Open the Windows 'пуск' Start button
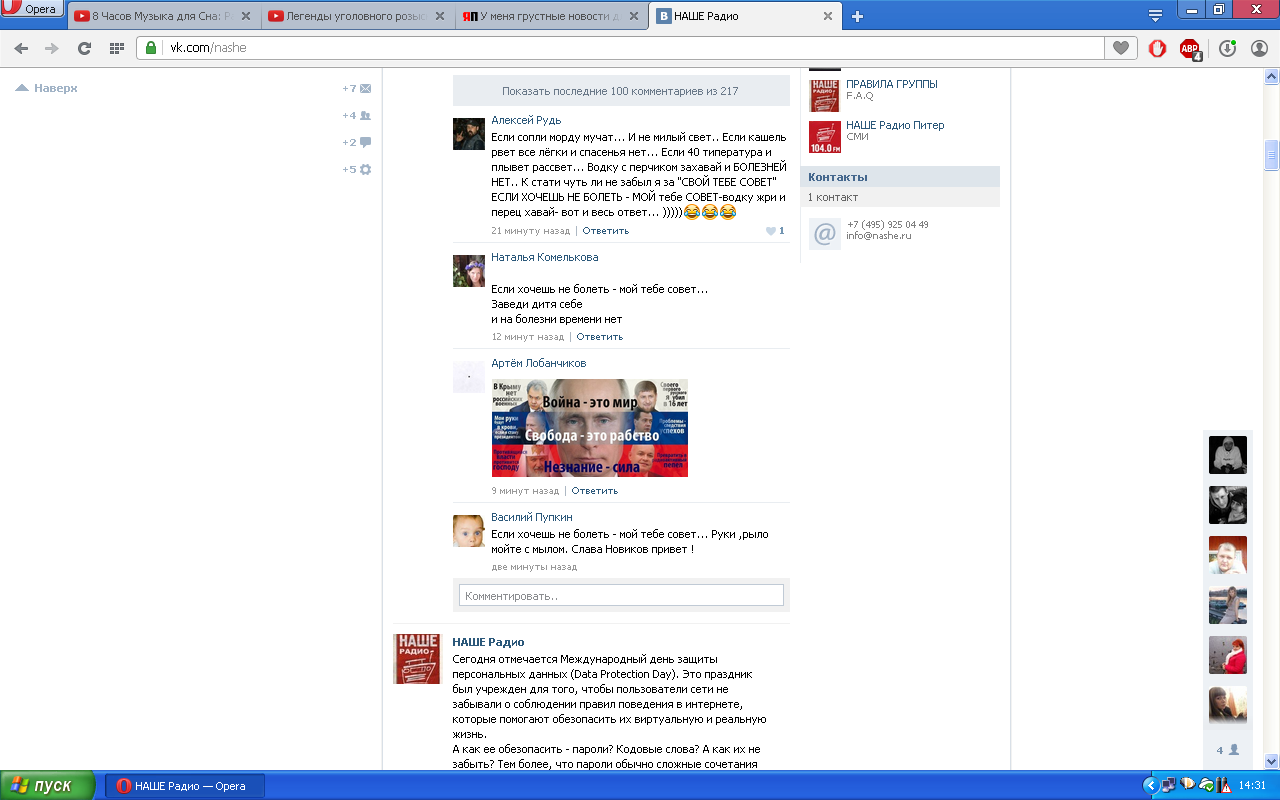 tap(47, 786)
